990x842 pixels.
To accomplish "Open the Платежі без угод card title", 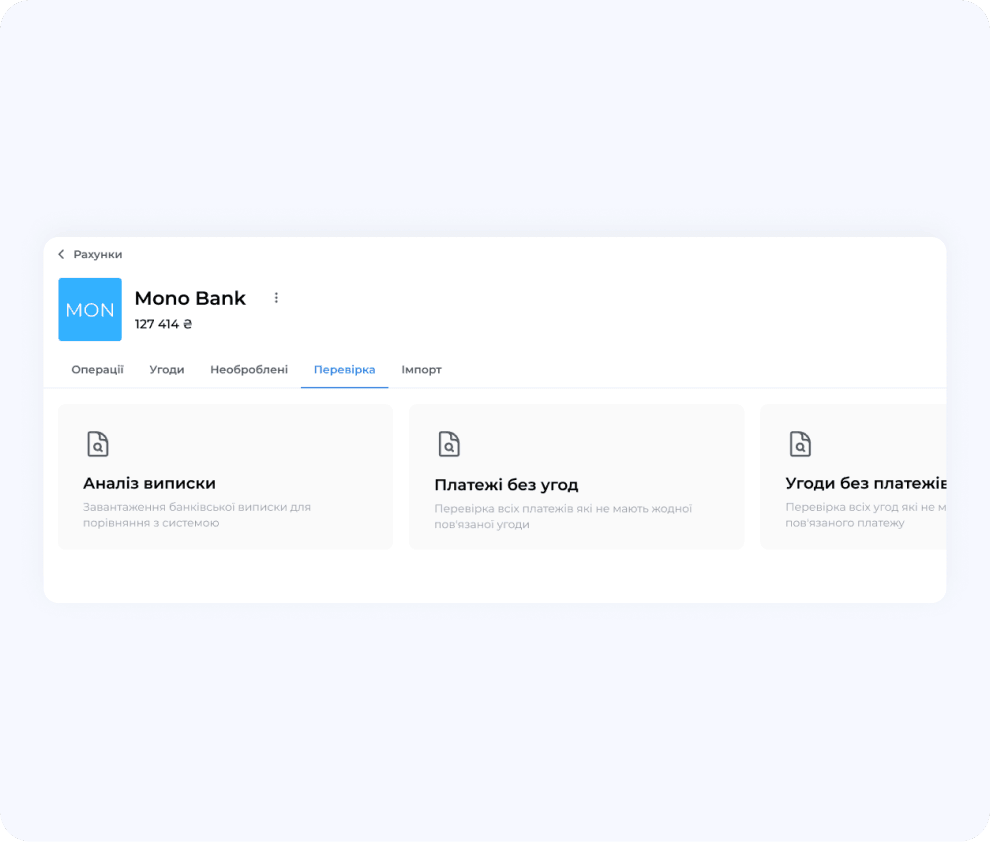I will coord(506,485).
